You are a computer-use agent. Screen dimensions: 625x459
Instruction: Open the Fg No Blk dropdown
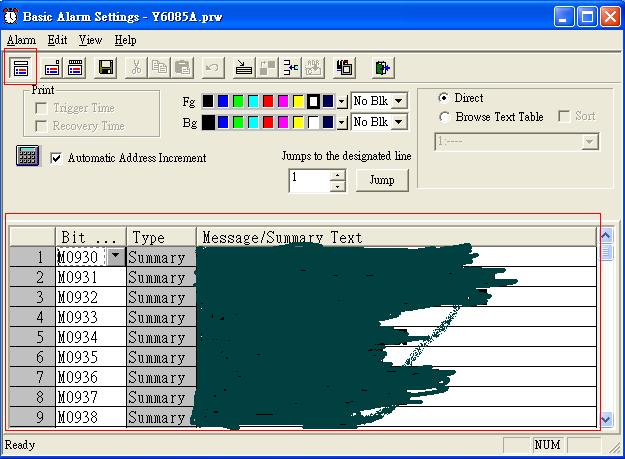tap(399, 101)
